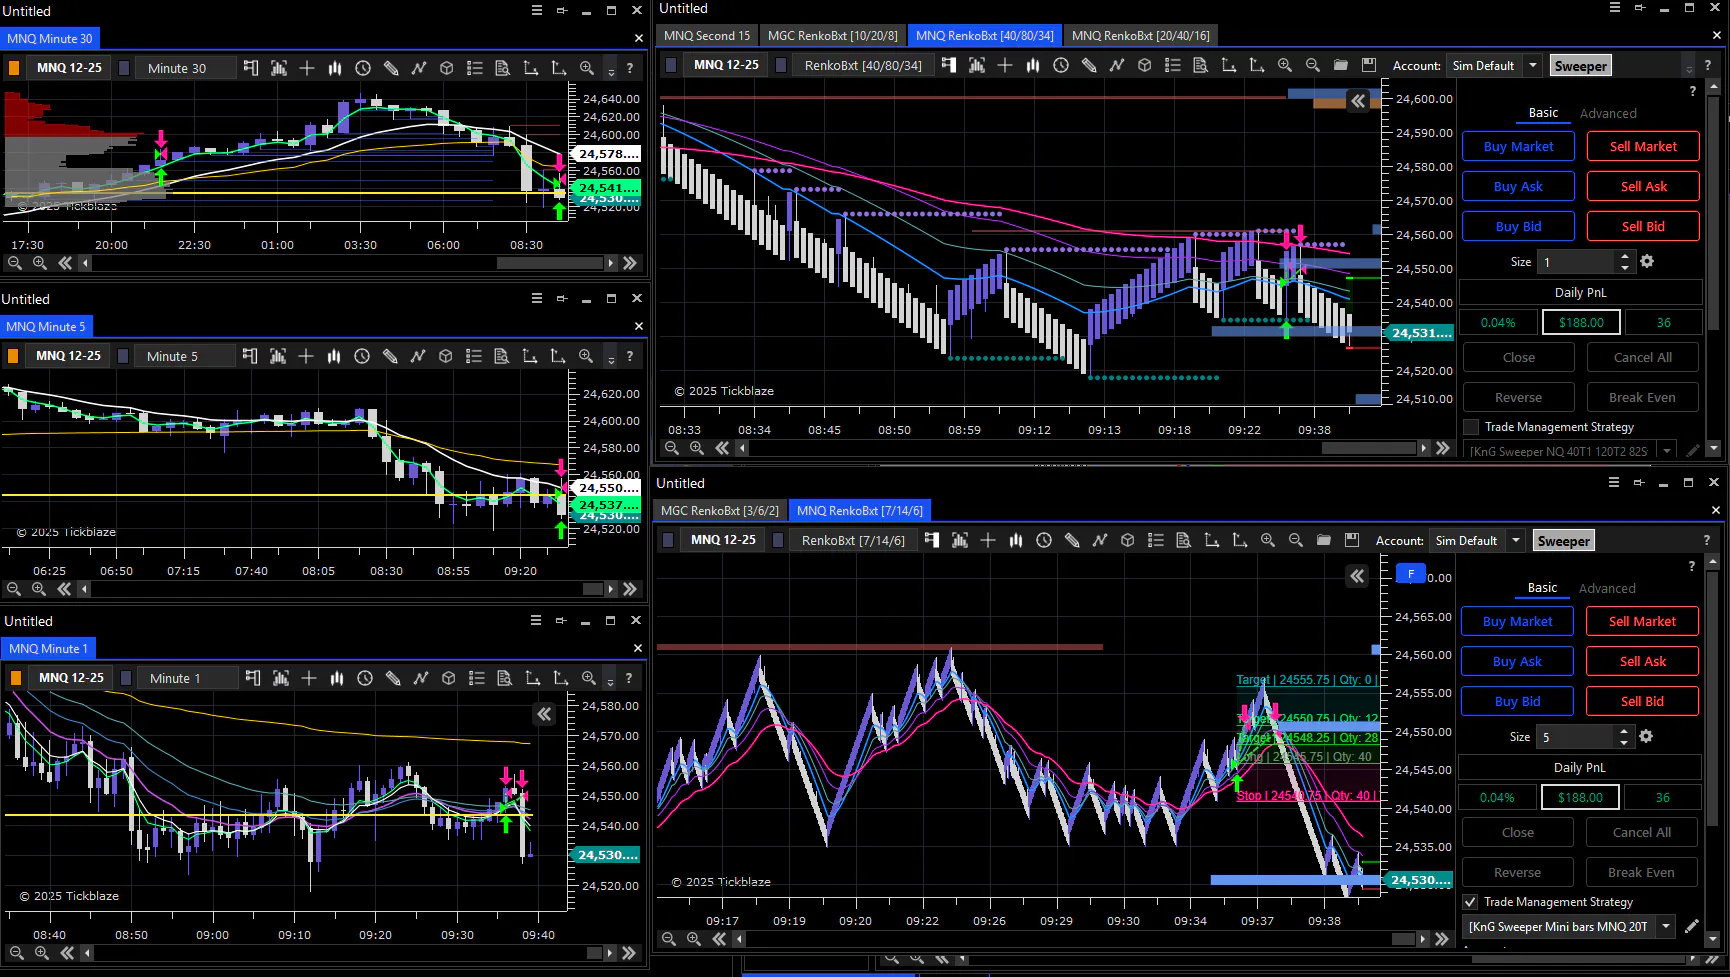Viewport: 1730px width, 977px height.
Task: Open hamburger menu of Minute 30 window
Action: coord(537,10)
